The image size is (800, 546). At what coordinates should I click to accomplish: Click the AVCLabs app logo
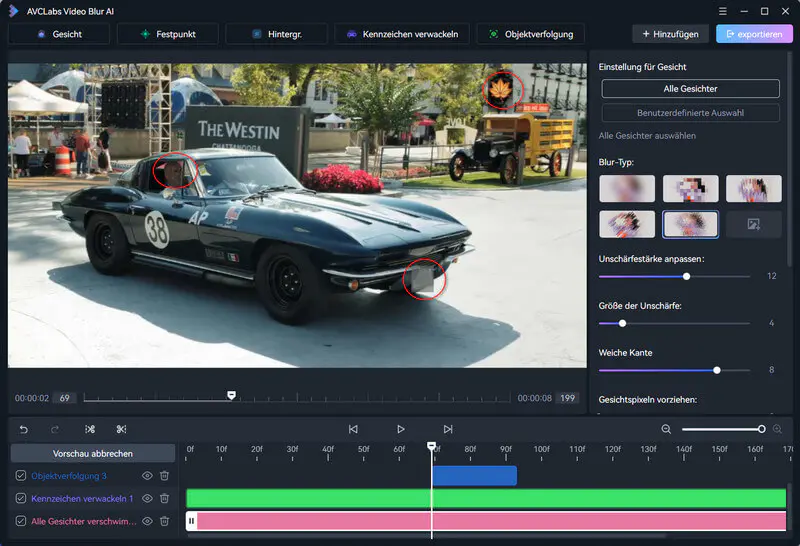(x=13, y=11)
